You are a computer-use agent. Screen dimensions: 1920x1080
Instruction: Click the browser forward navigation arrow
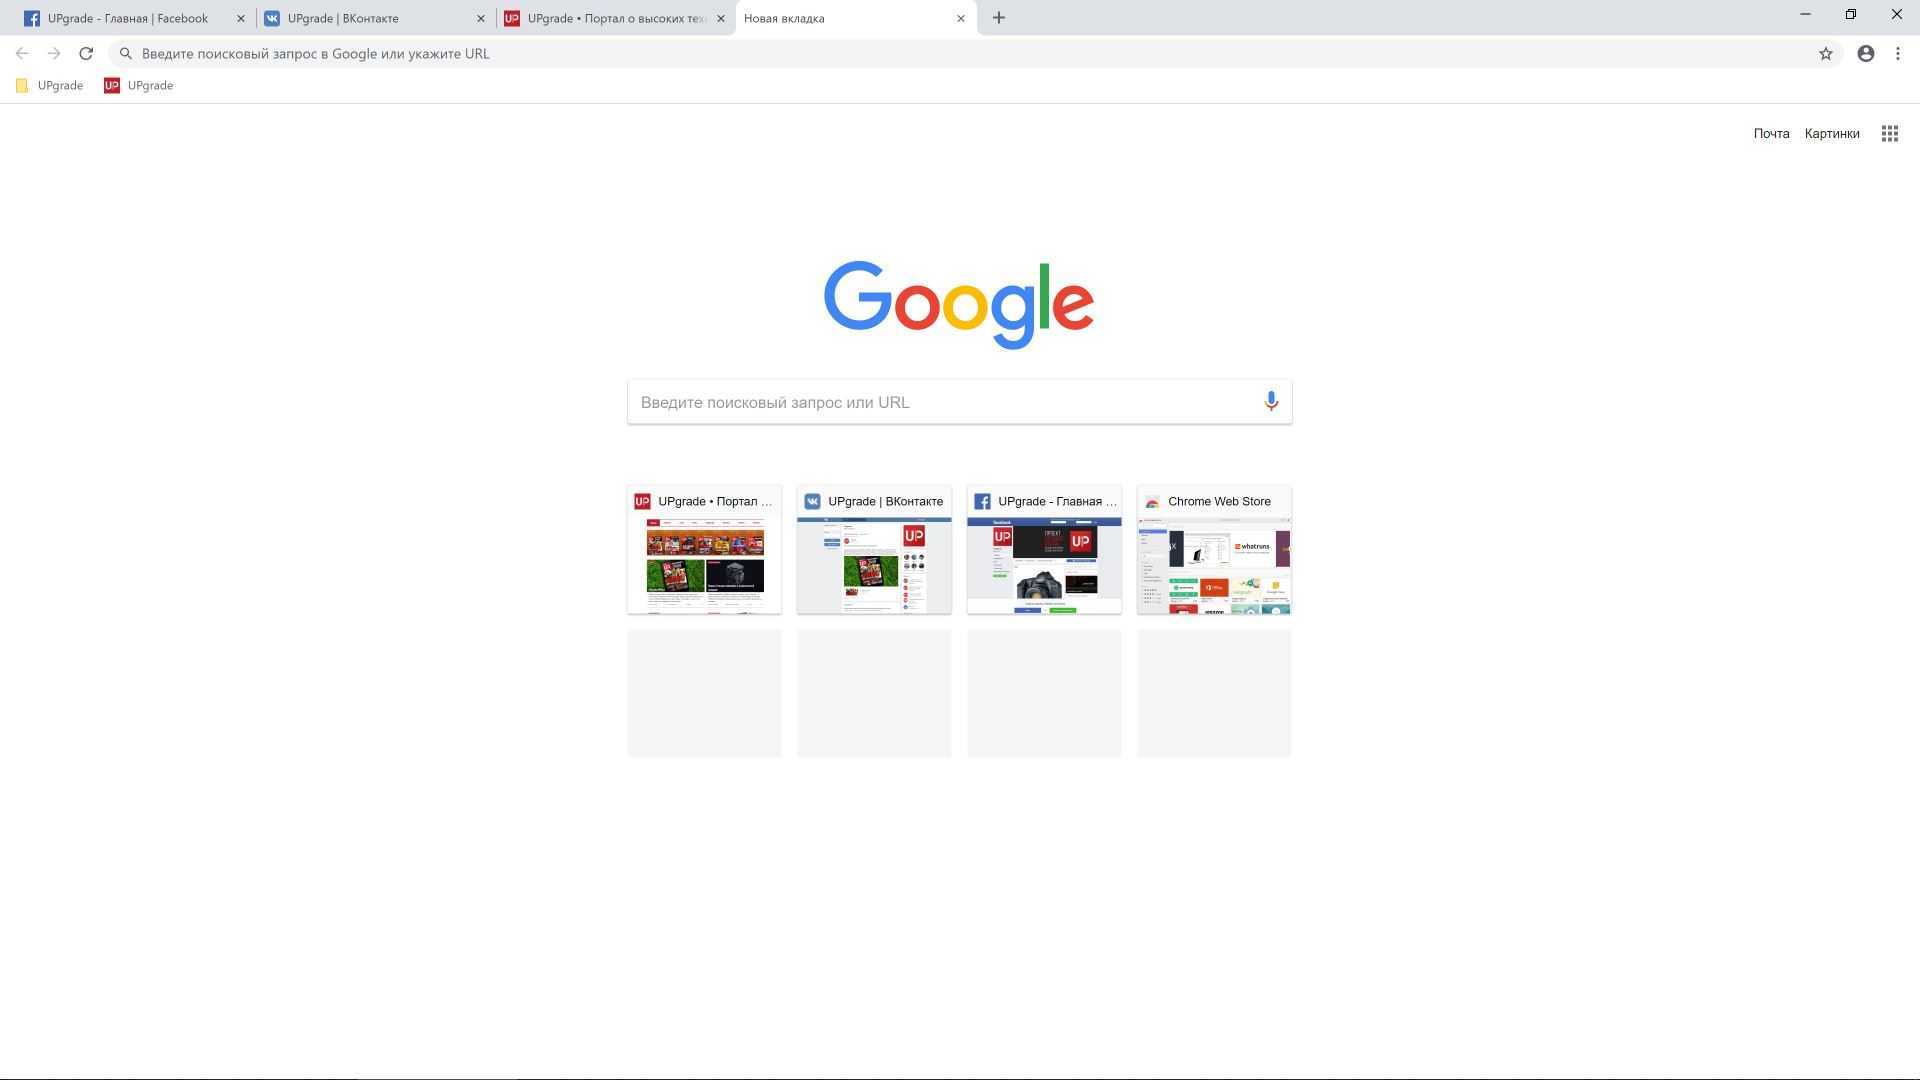tap(53, 53)
